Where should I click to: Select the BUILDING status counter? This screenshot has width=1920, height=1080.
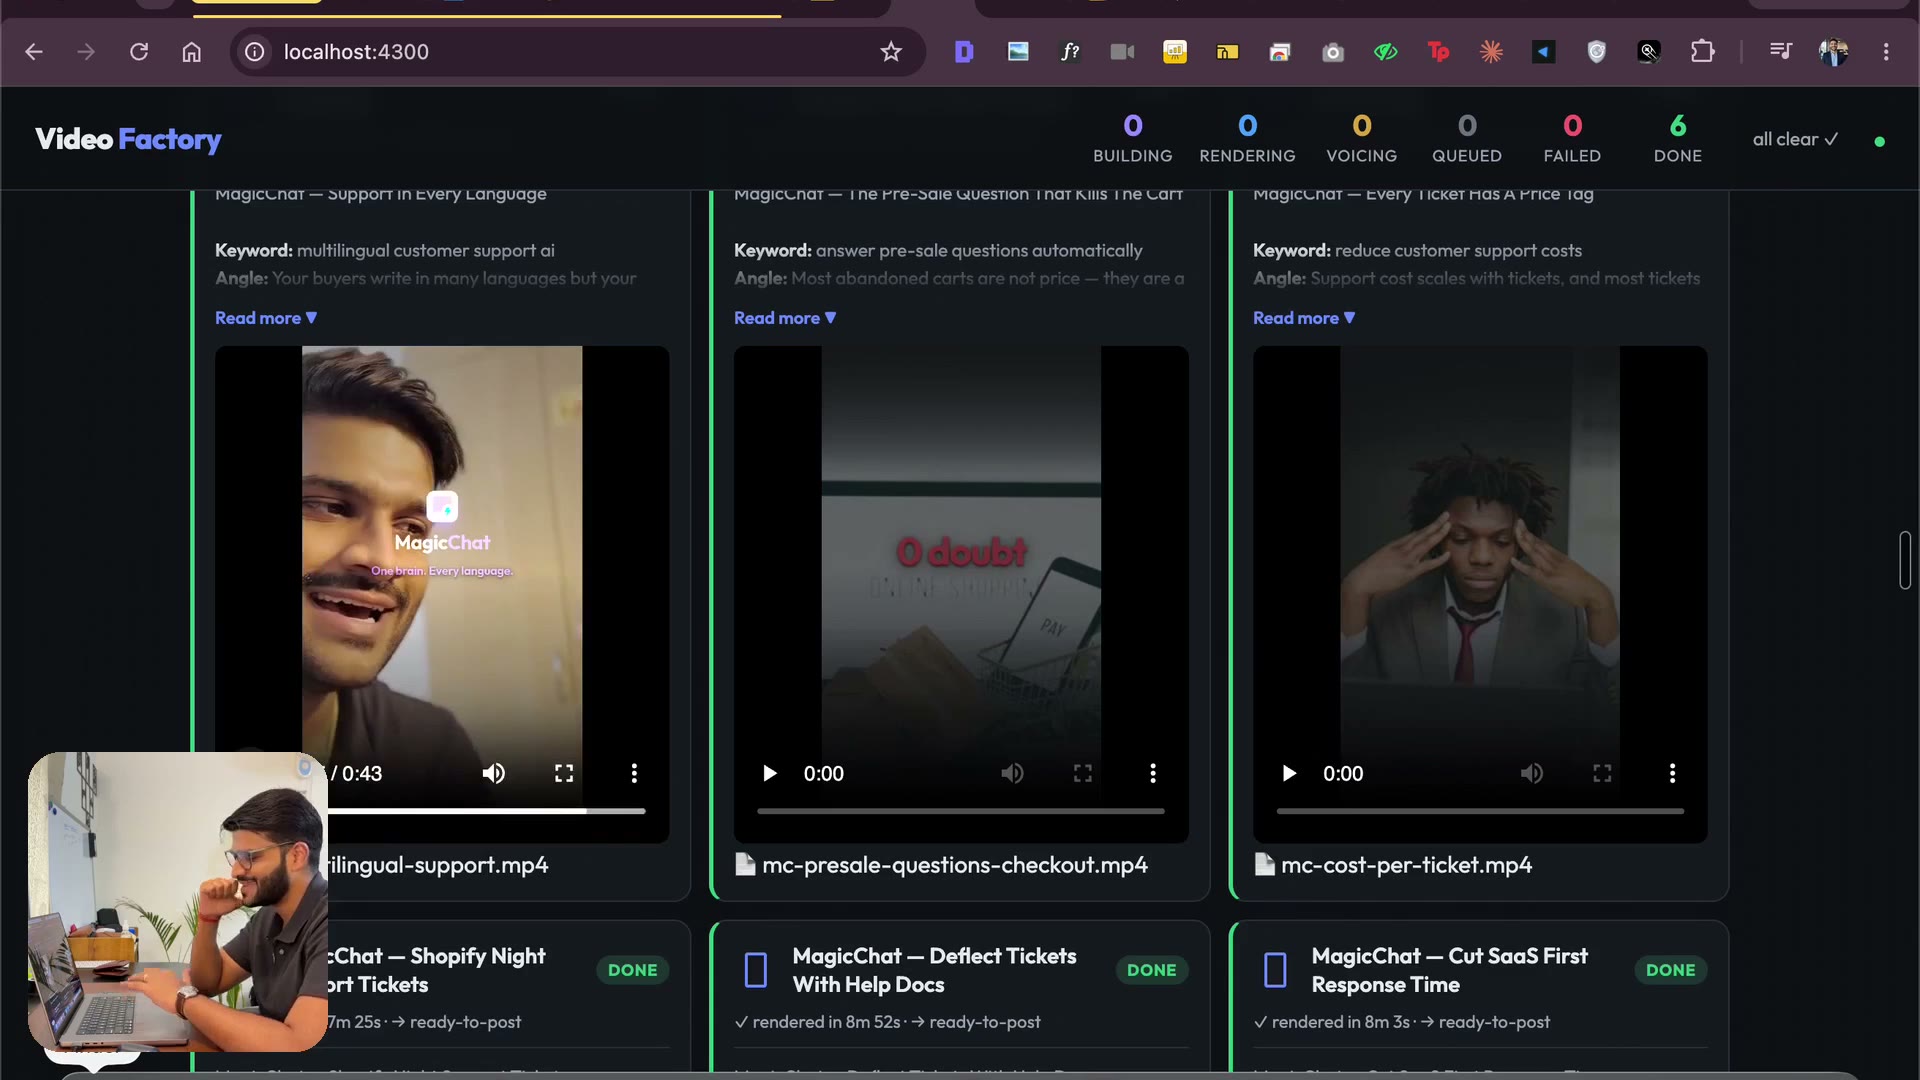click(1132, 138)
